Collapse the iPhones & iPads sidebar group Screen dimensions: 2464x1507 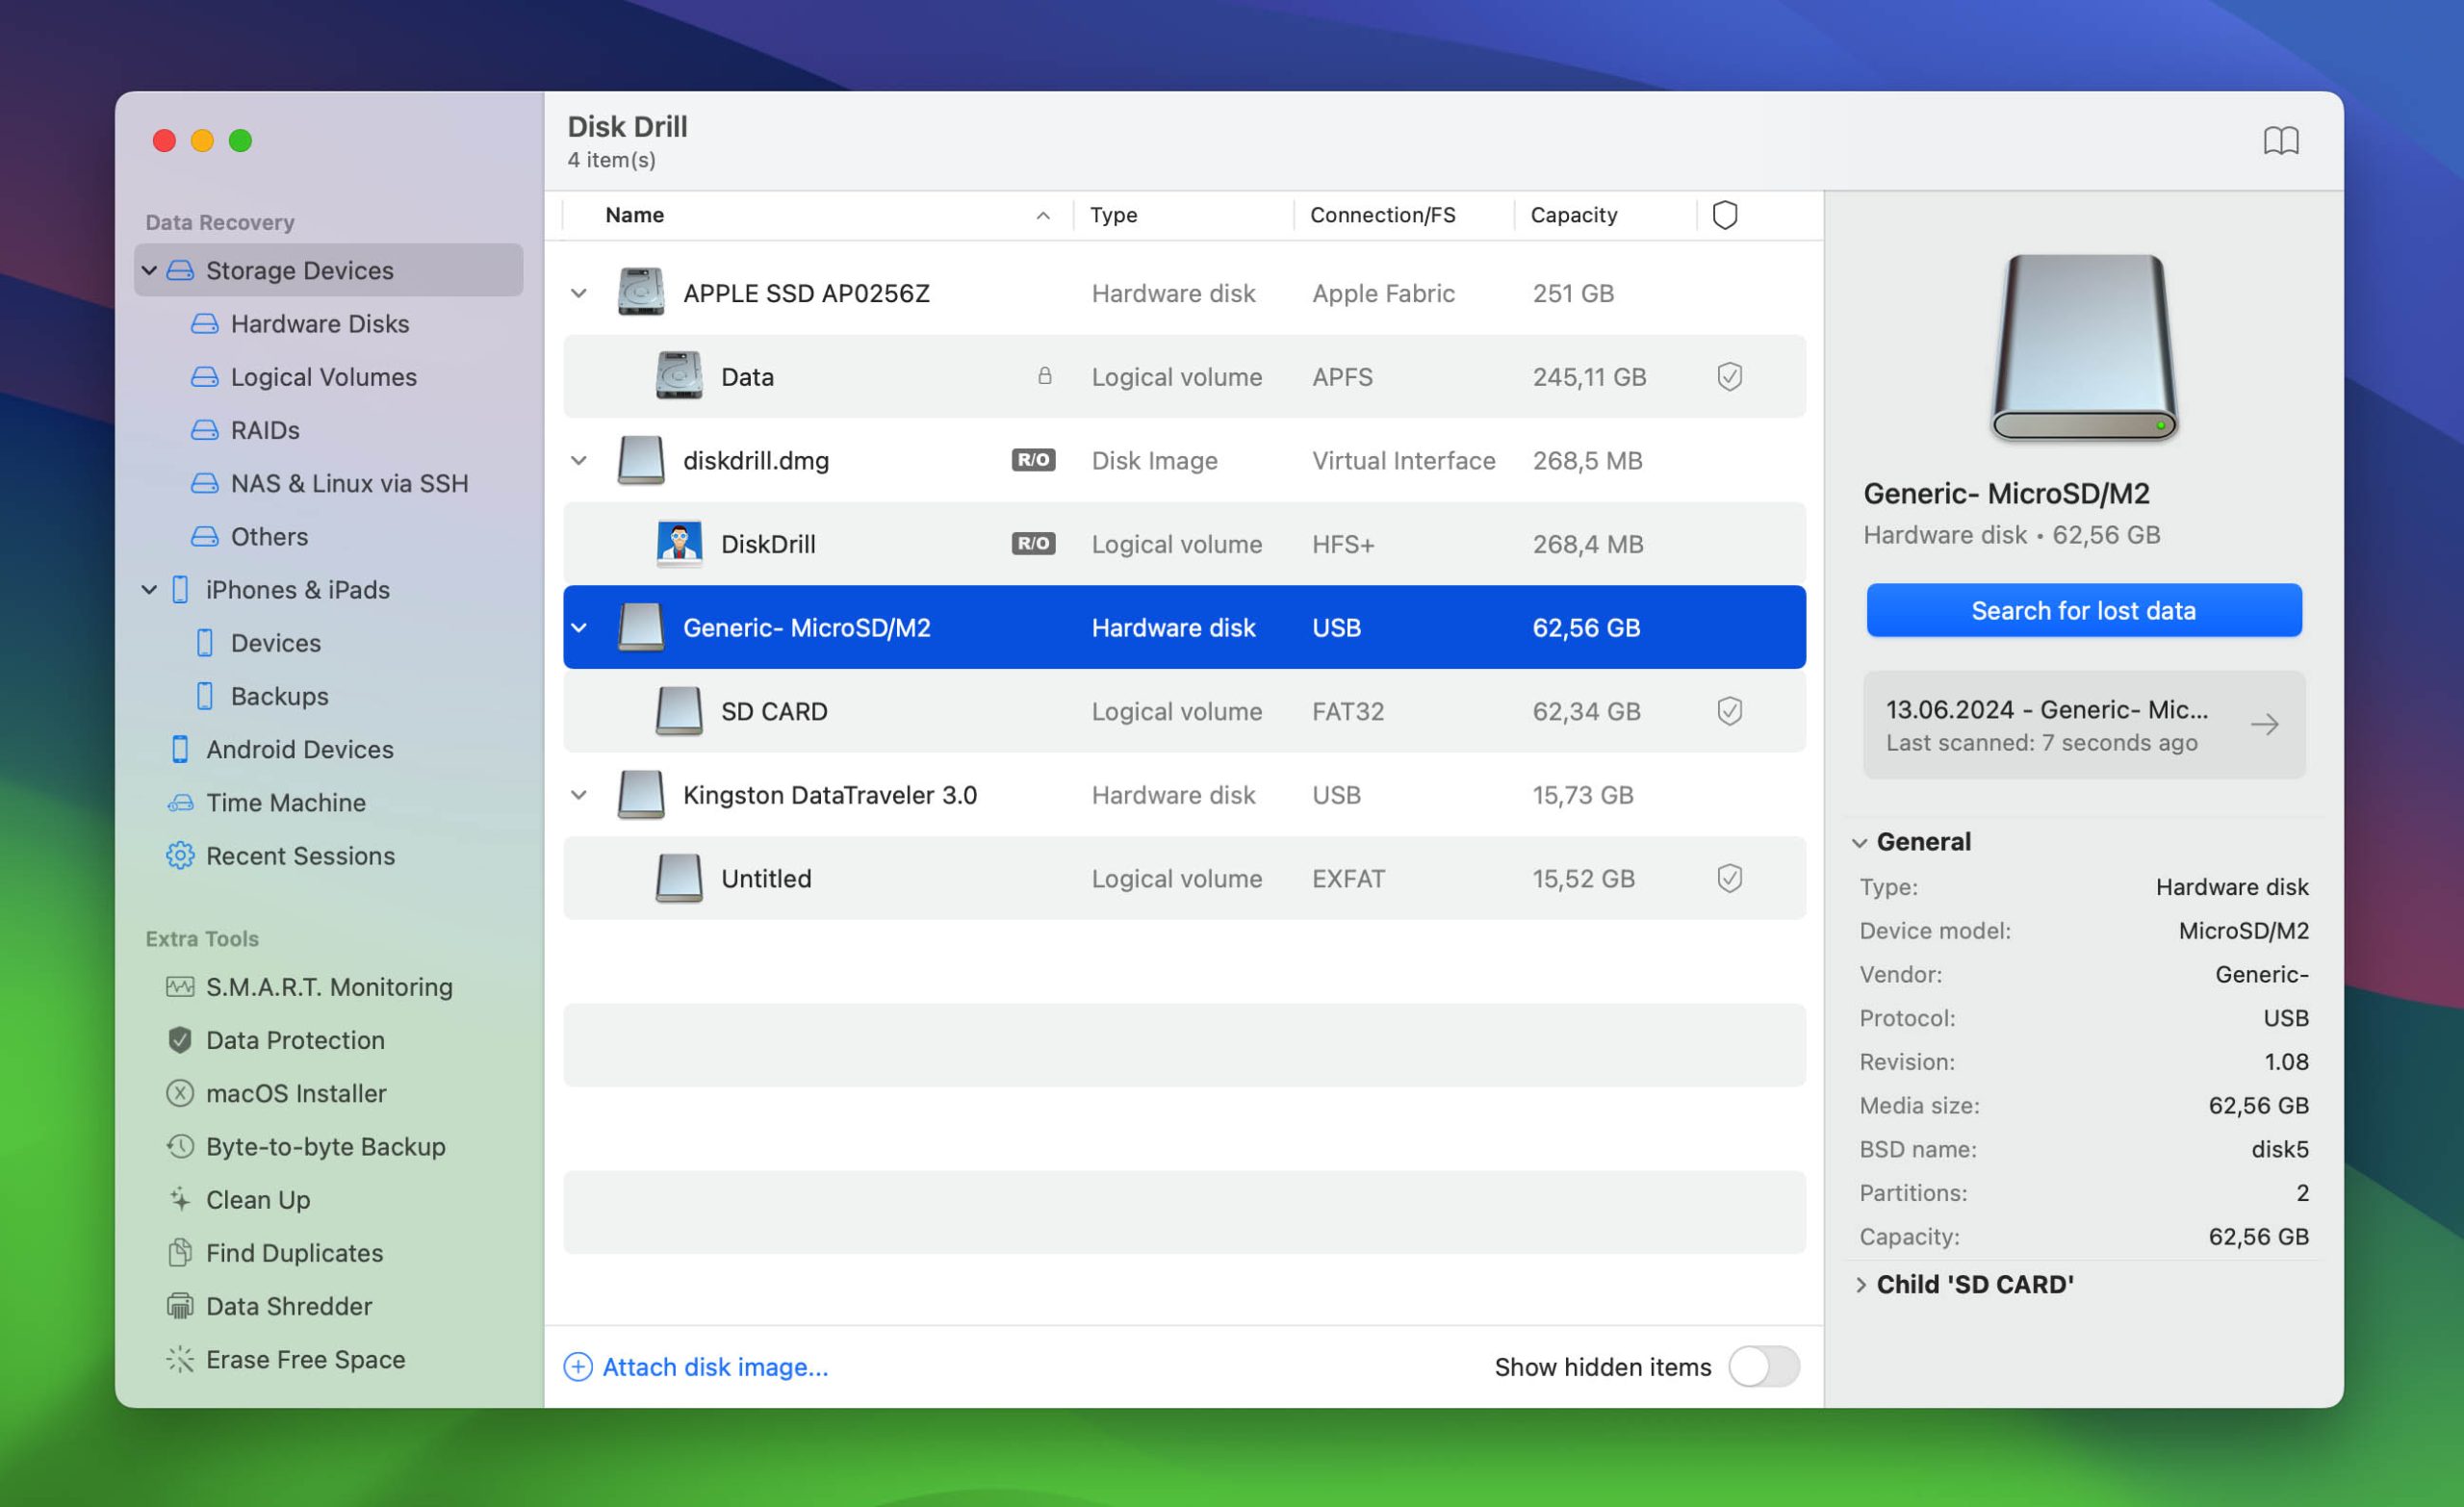(x=149, y=590)
